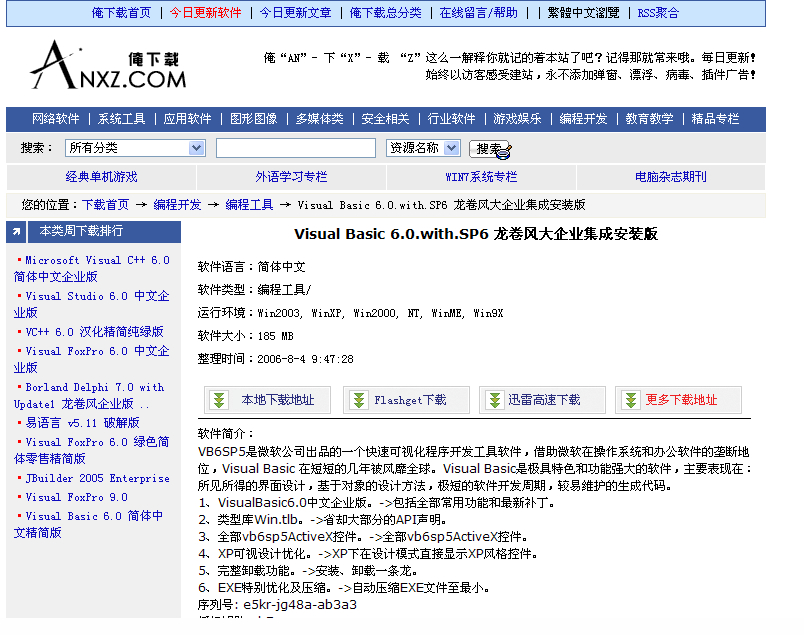Image resolution: width=804 pixels, height=635 pixels.
Task: Open Visual Studio 6.0 中文企业版 link
Action: click(92, 304)
